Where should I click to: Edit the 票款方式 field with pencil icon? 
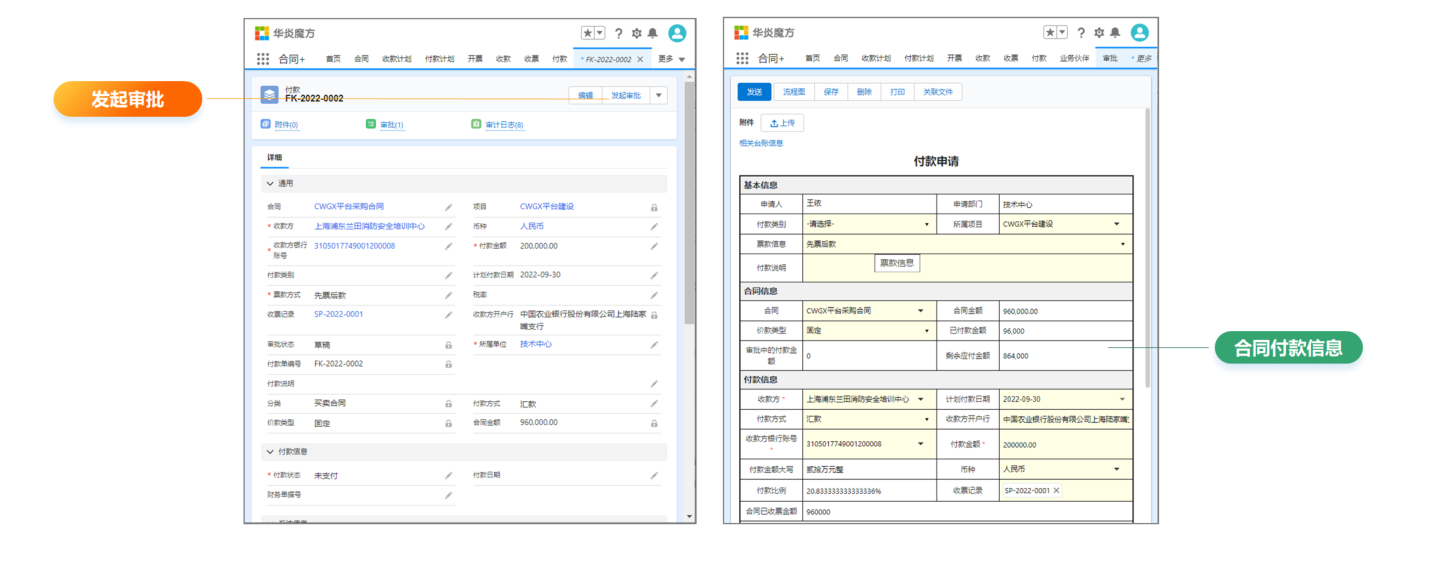point(448,295)
